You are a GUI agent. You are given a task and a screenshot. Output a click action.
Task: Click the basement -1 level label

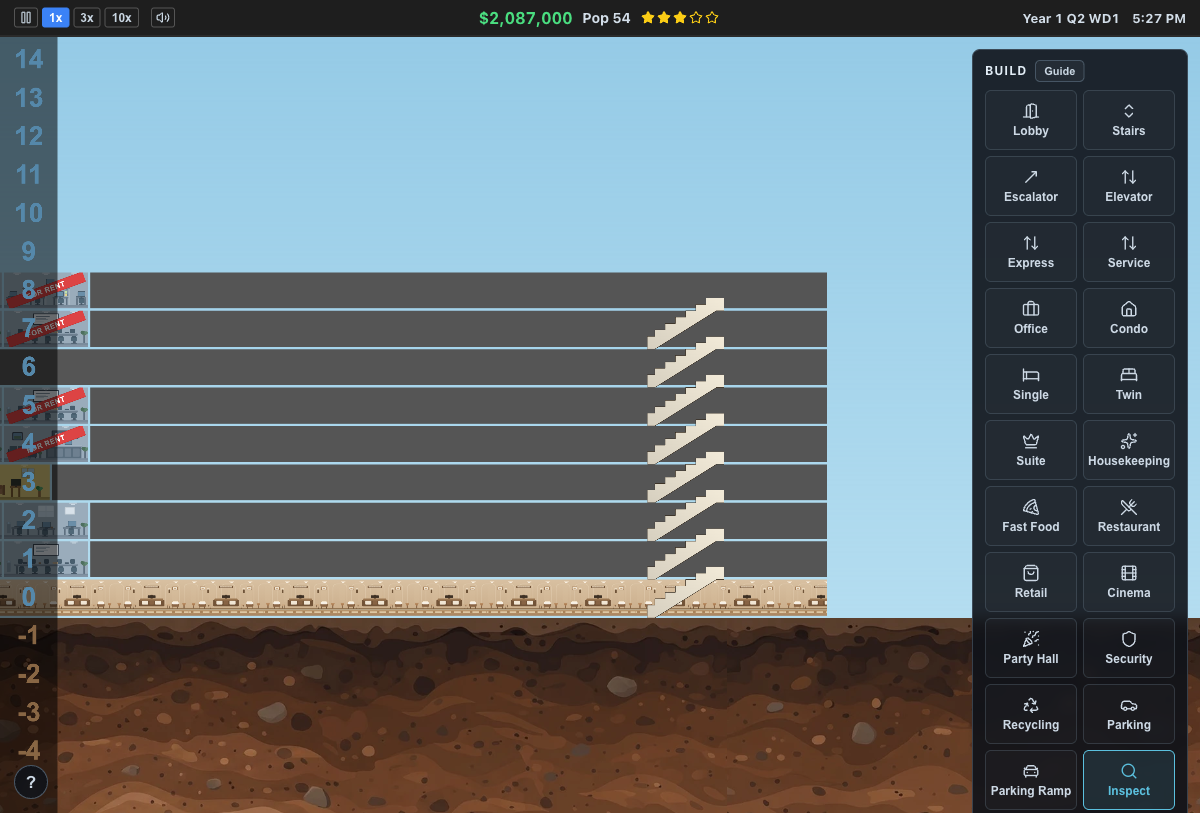point(29,635)
